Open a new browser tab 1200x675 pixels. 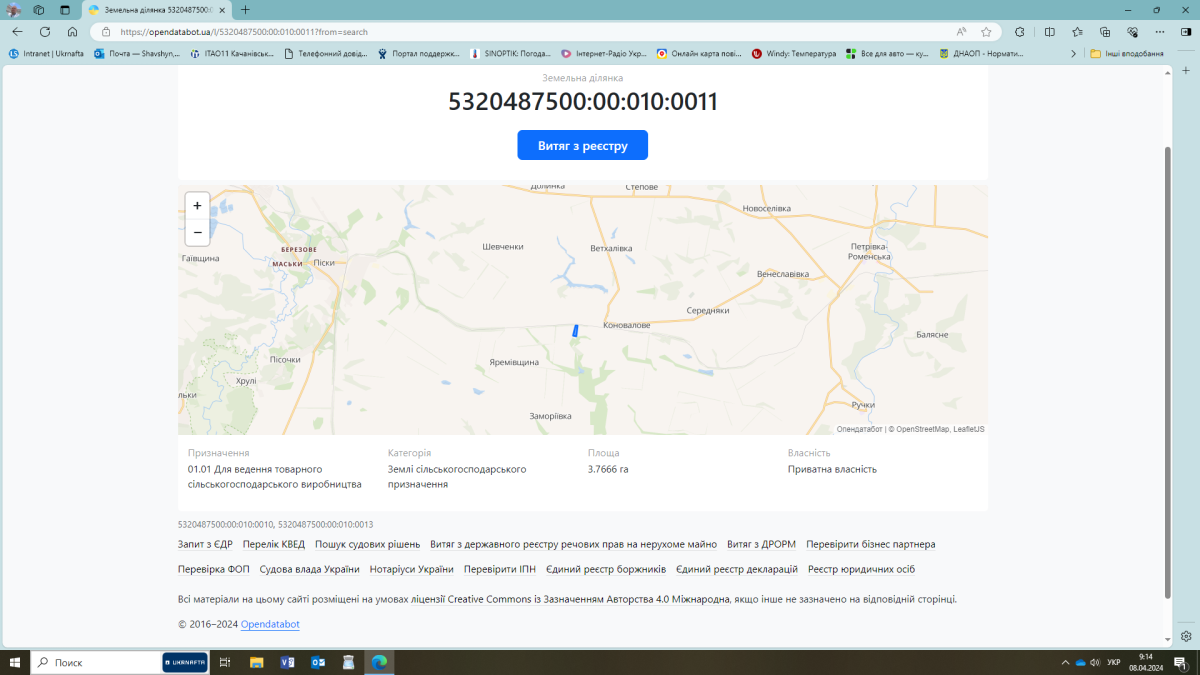246,10
